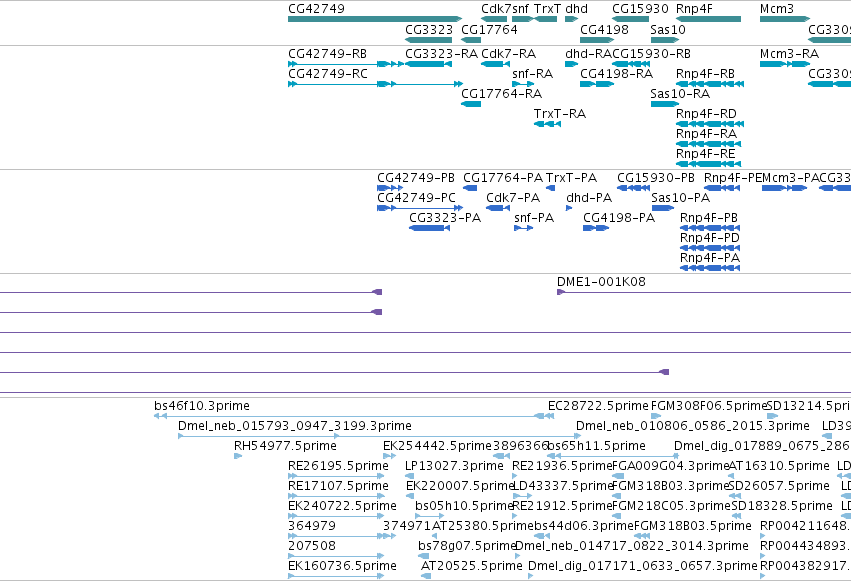Click the Sas10 gene label
The width and height of the screenshot is (851, 581).
(668, 29)
